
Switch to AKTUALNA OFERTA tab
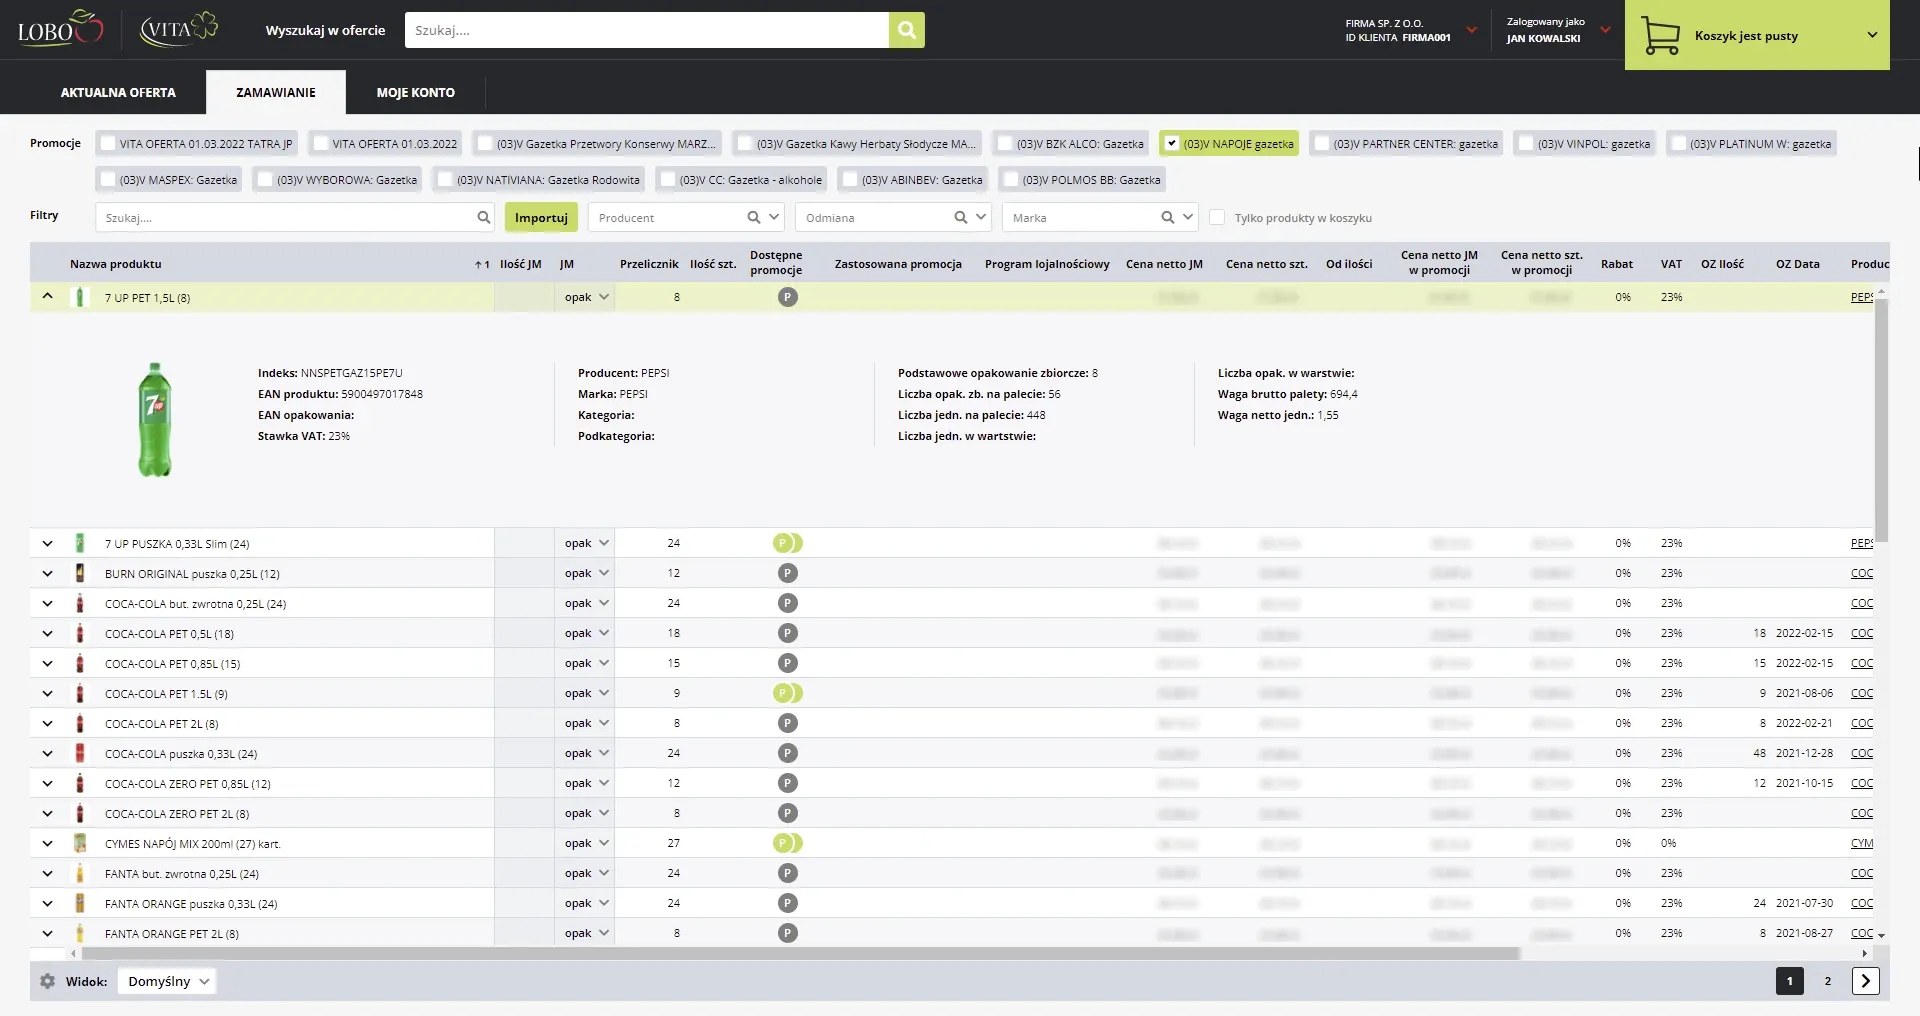point(118,92)
